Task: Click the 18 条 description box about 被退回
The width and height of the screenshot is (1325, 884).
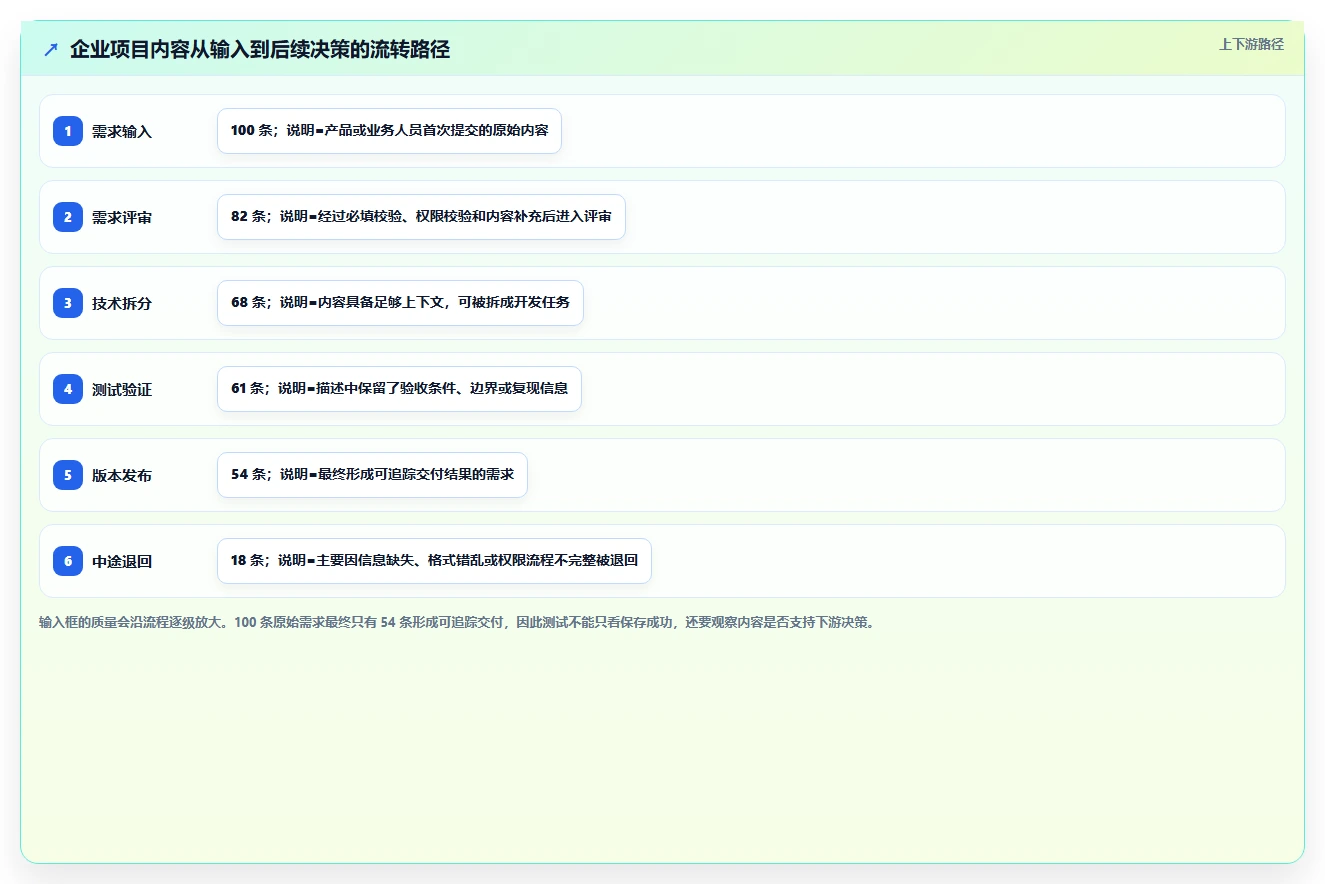Action: 434,561
